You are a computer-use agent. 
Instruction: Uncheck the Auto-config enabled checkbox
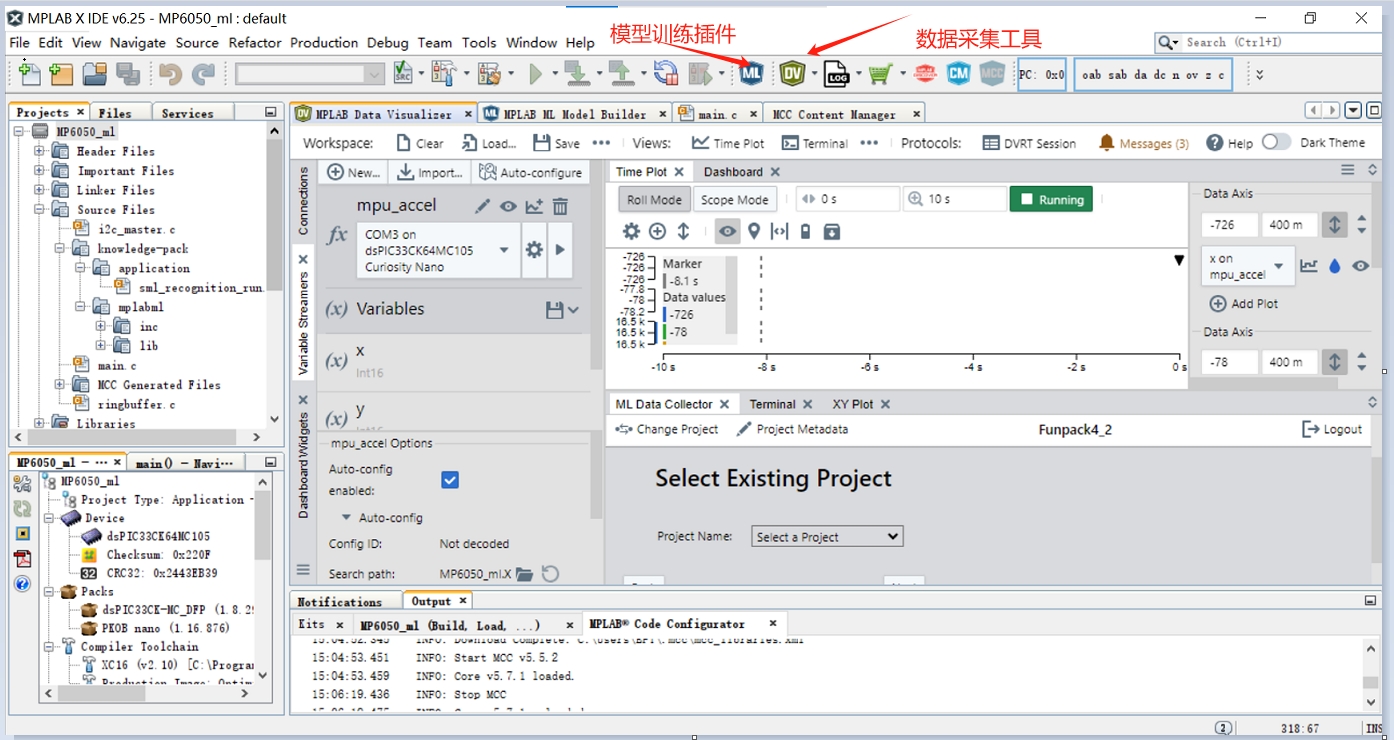pos(450,480)
